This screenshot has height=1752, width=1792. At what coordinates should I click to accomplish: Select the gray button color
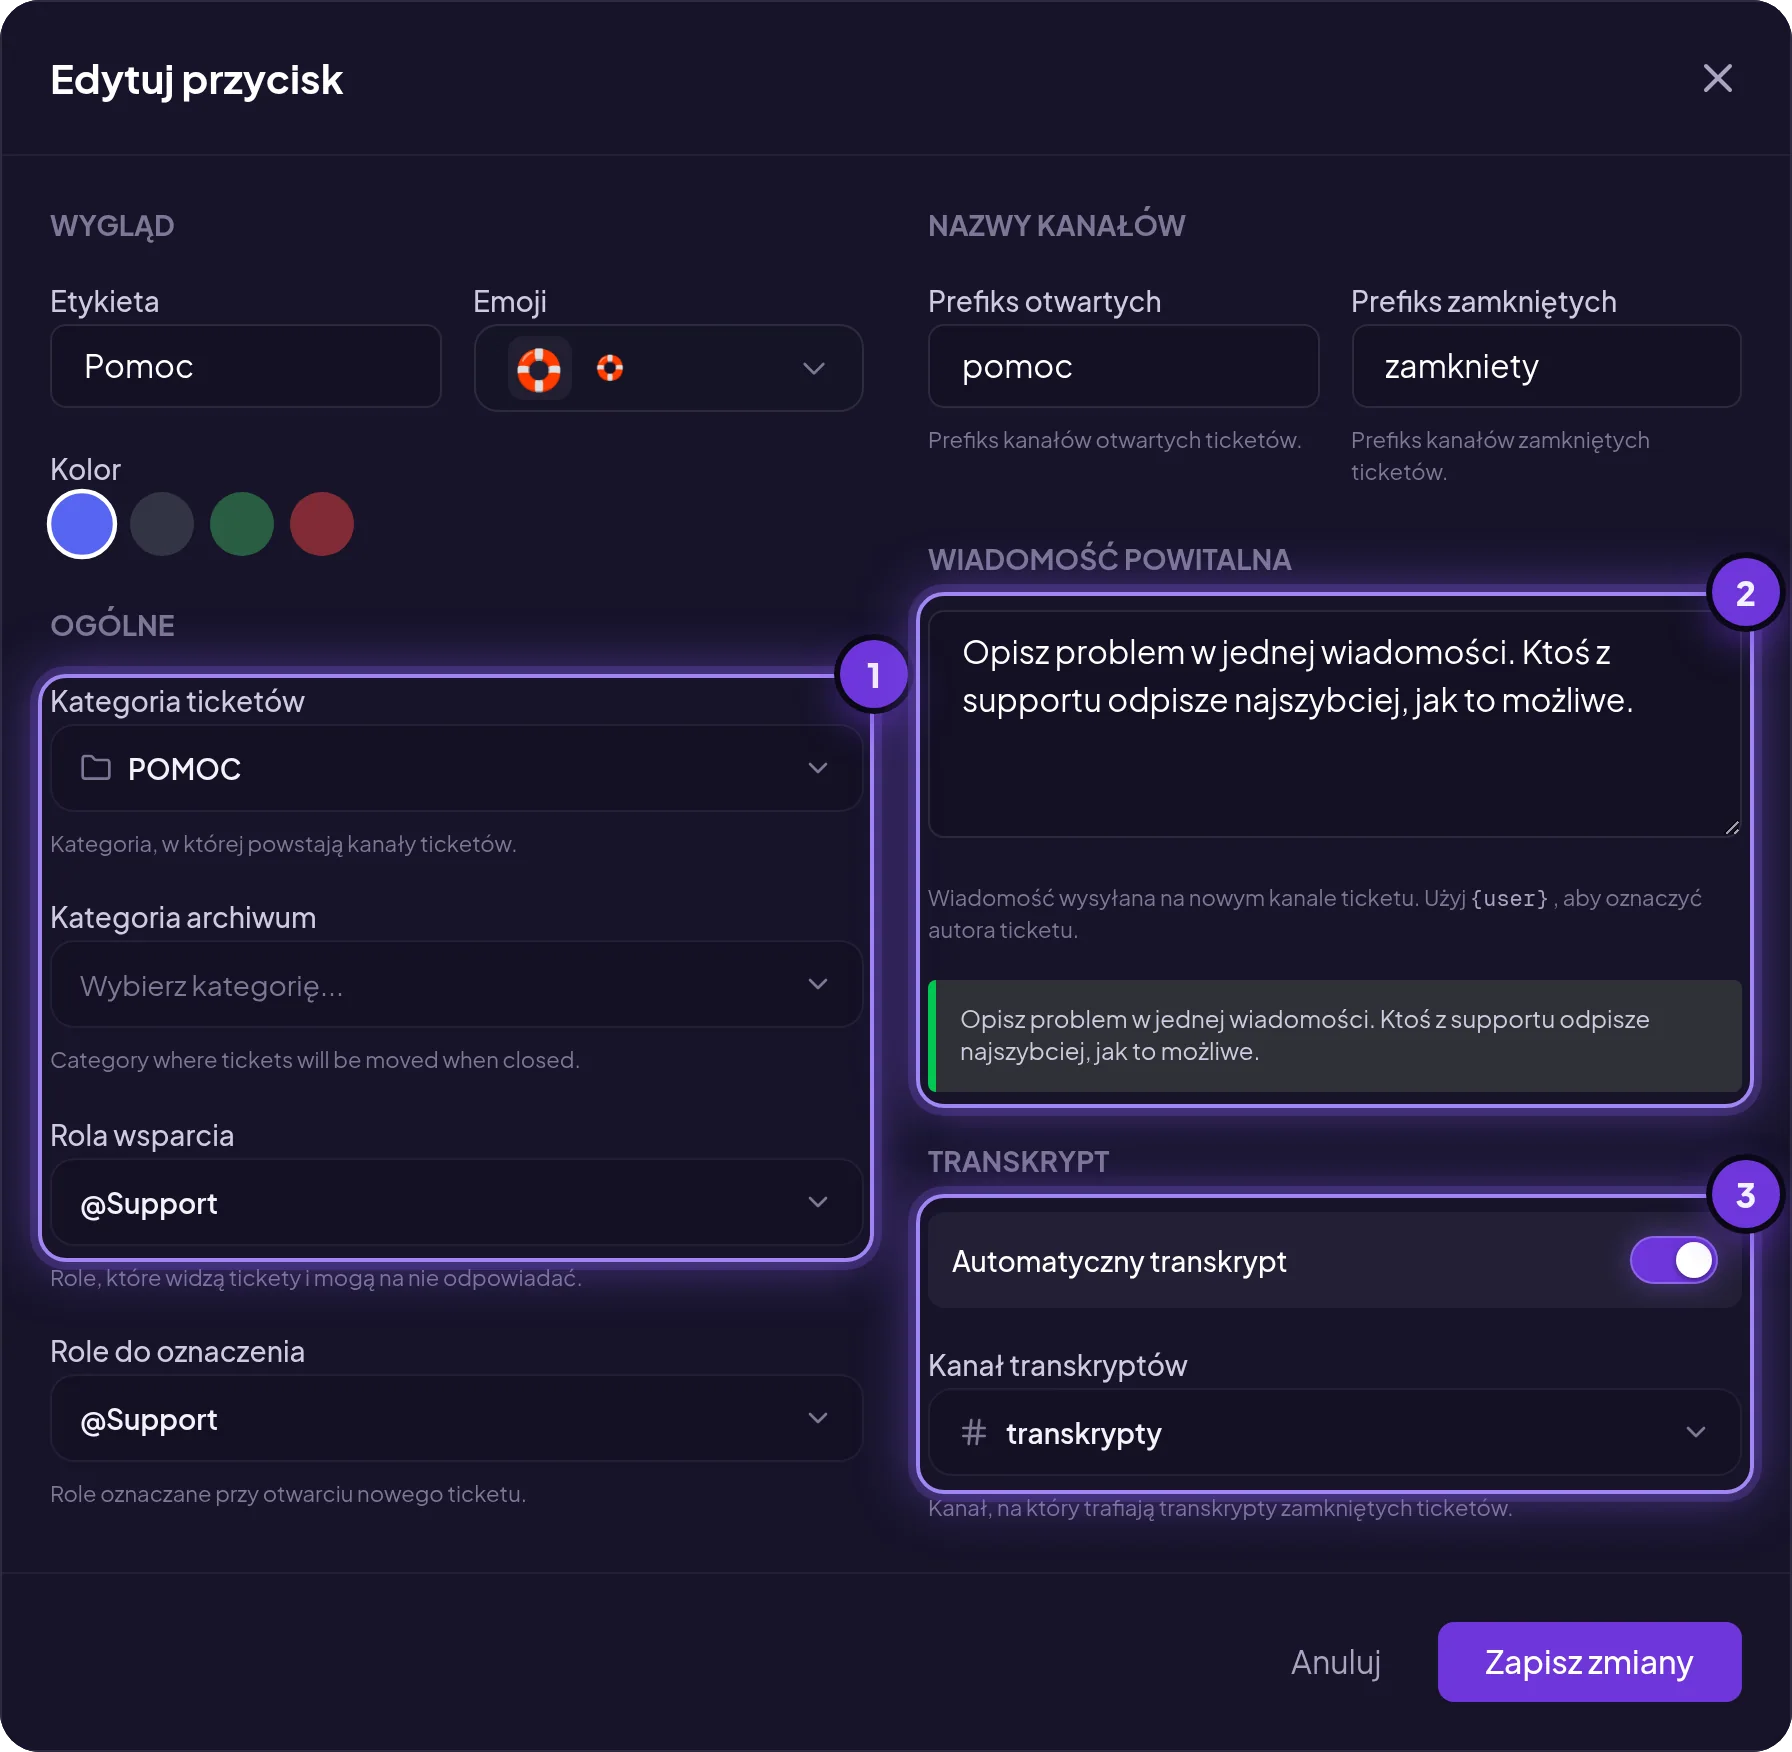click(162, 524)
